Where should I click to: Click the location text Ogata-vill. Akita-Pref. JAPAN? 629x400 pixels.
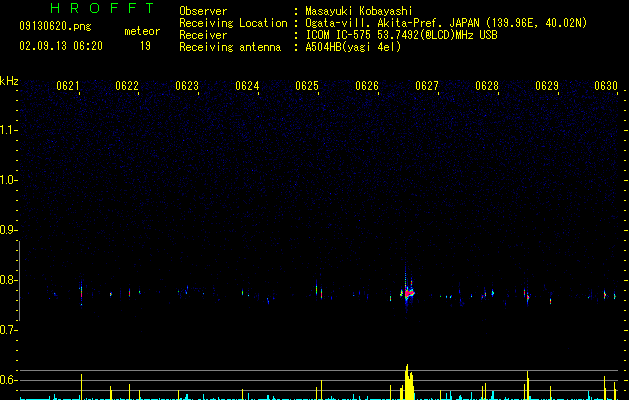(x=394, y=23)
